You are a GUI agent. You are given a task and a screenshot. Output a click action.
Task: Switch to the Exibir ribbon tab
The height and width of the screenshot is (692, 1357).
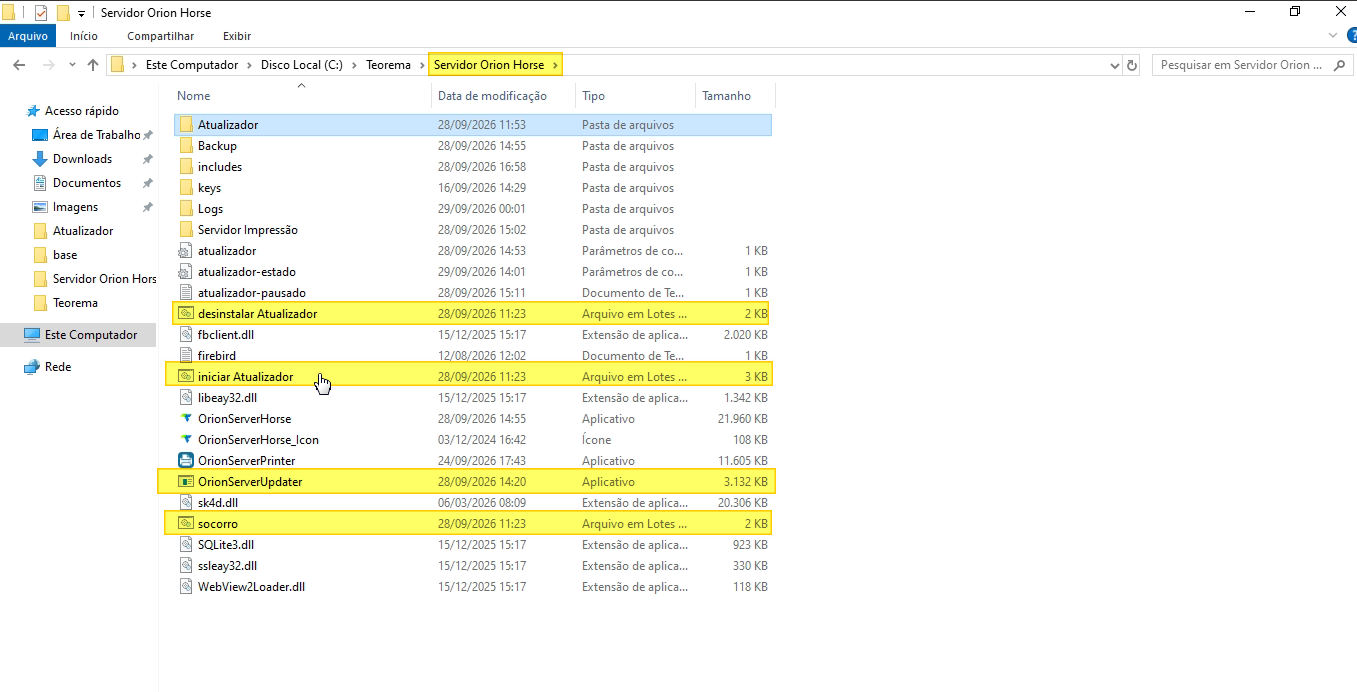[237, 36]
